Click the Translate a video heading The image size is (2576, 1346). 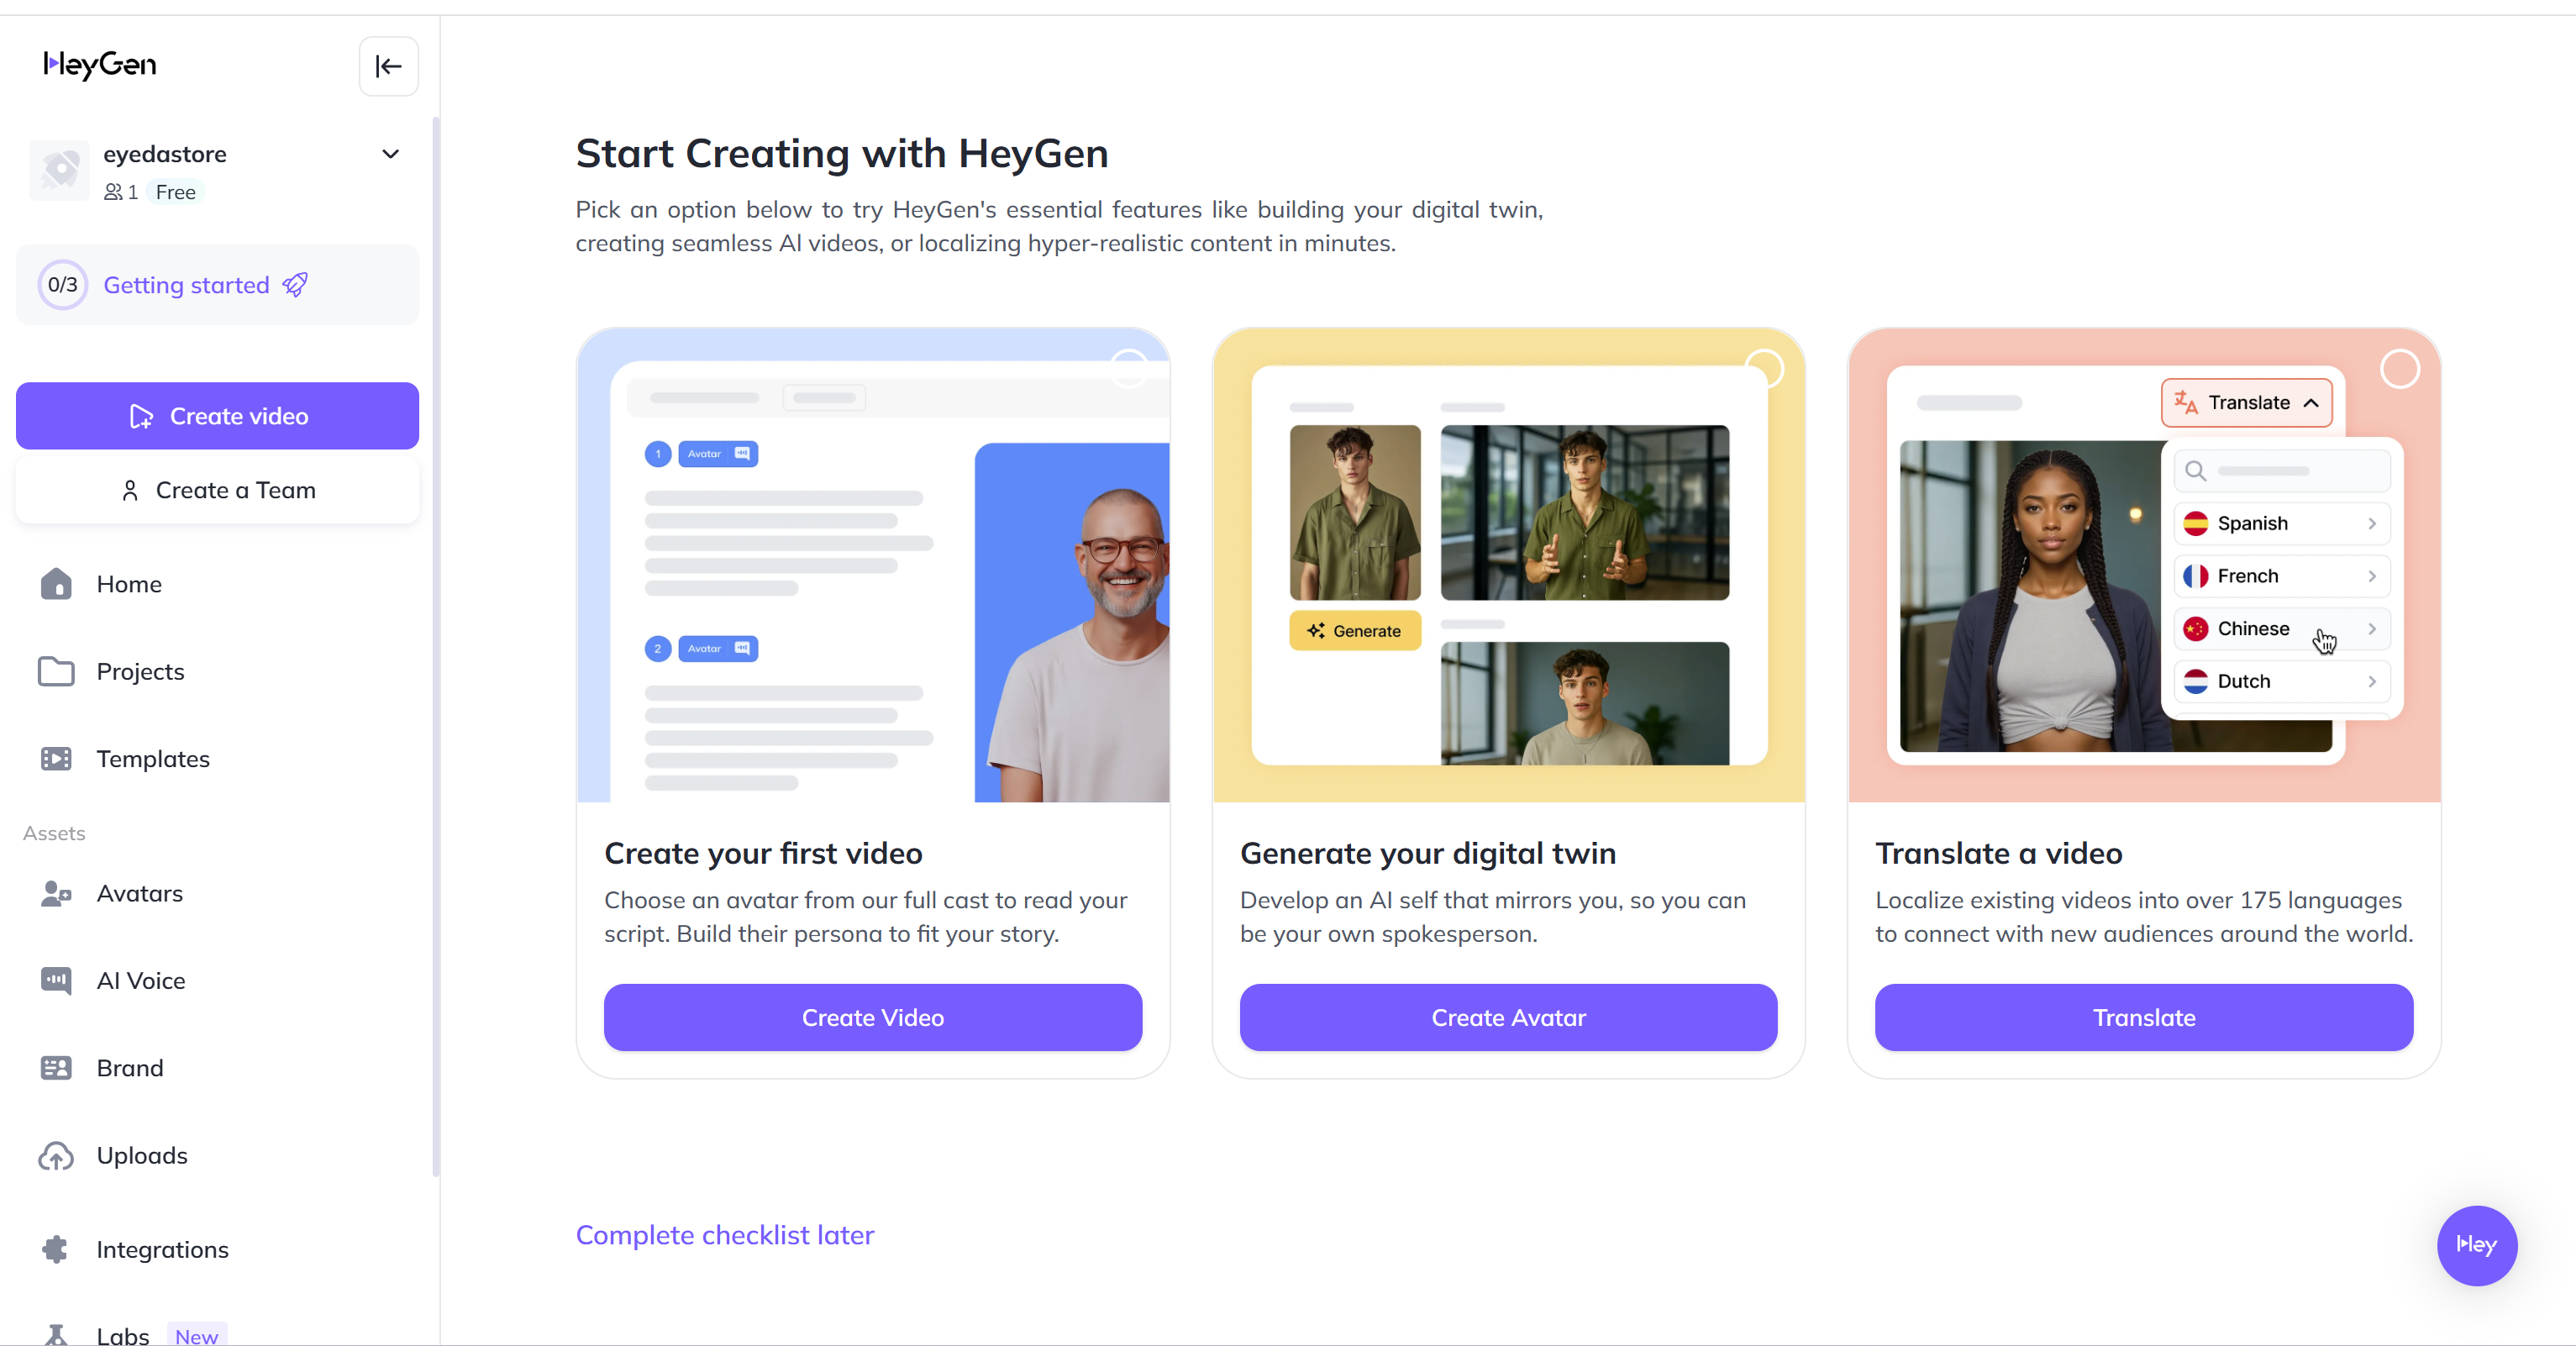pyautogui.click(x=1998, y=853)
